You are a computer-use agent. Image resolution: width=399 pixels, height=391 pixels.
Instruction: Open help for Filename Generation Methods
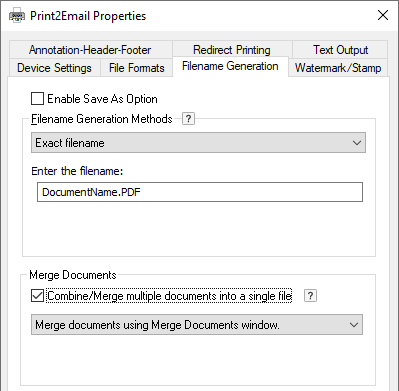click(x=188, y=118)
